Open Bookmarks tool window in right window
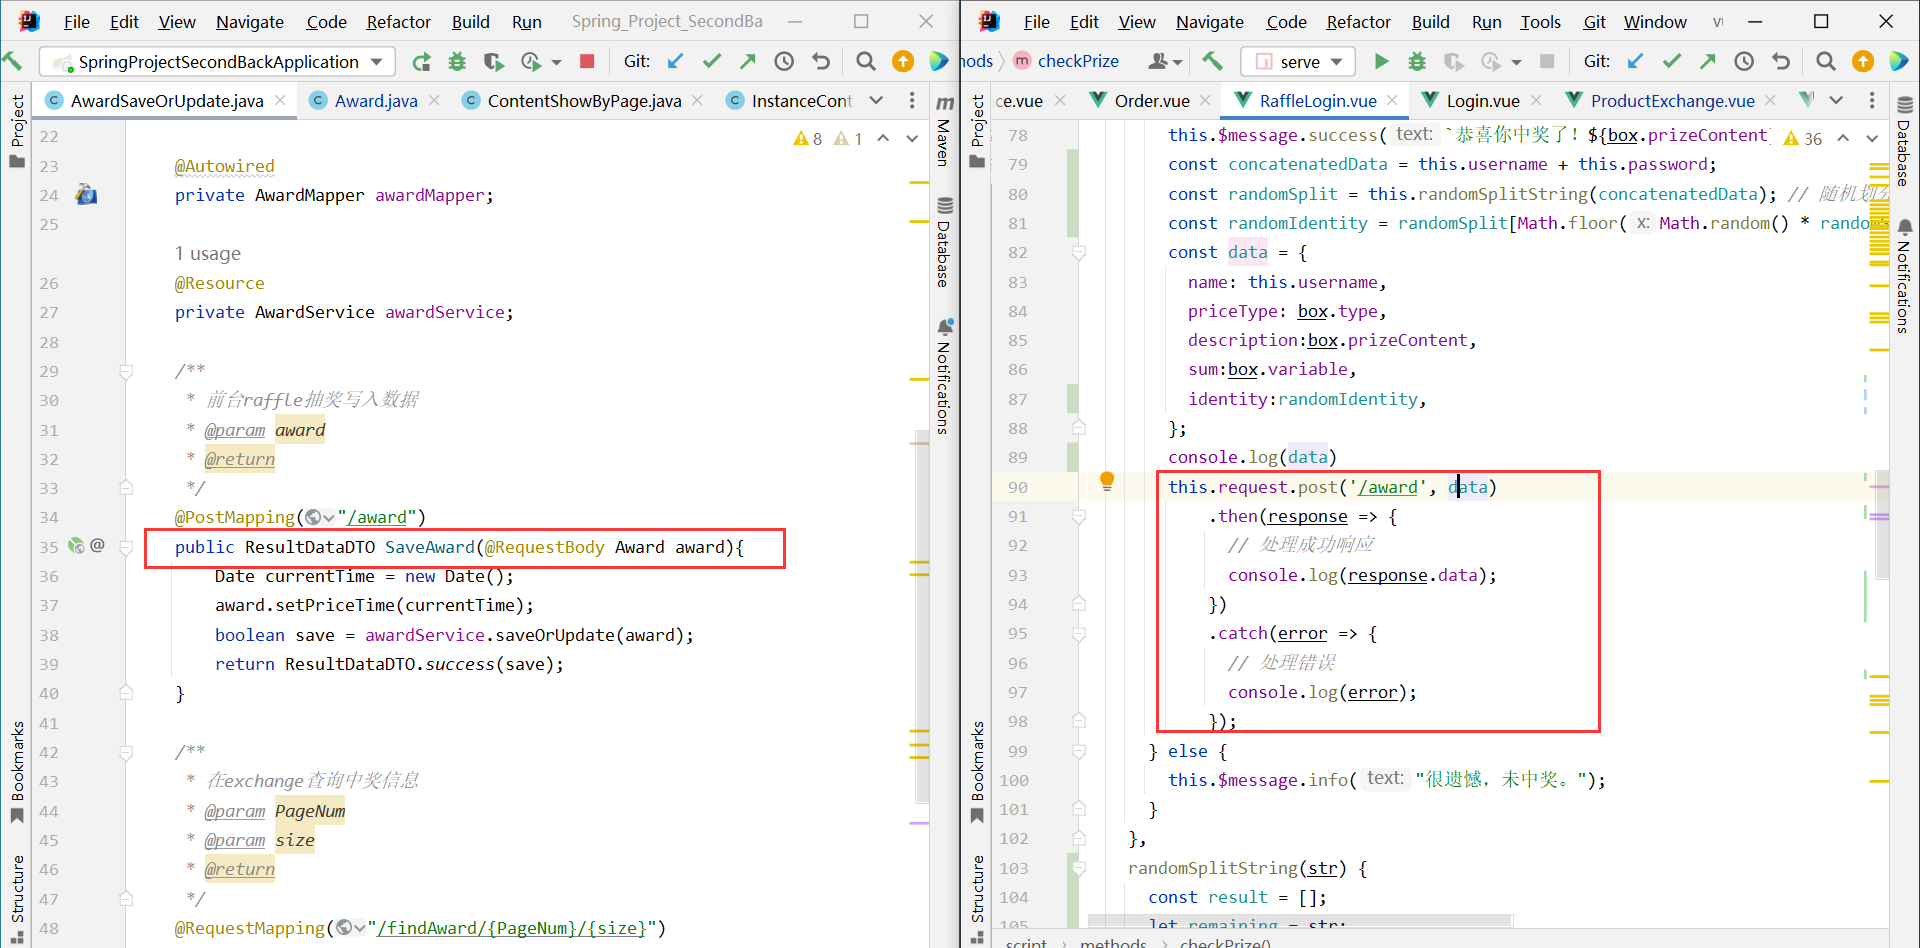 [977, 772]
